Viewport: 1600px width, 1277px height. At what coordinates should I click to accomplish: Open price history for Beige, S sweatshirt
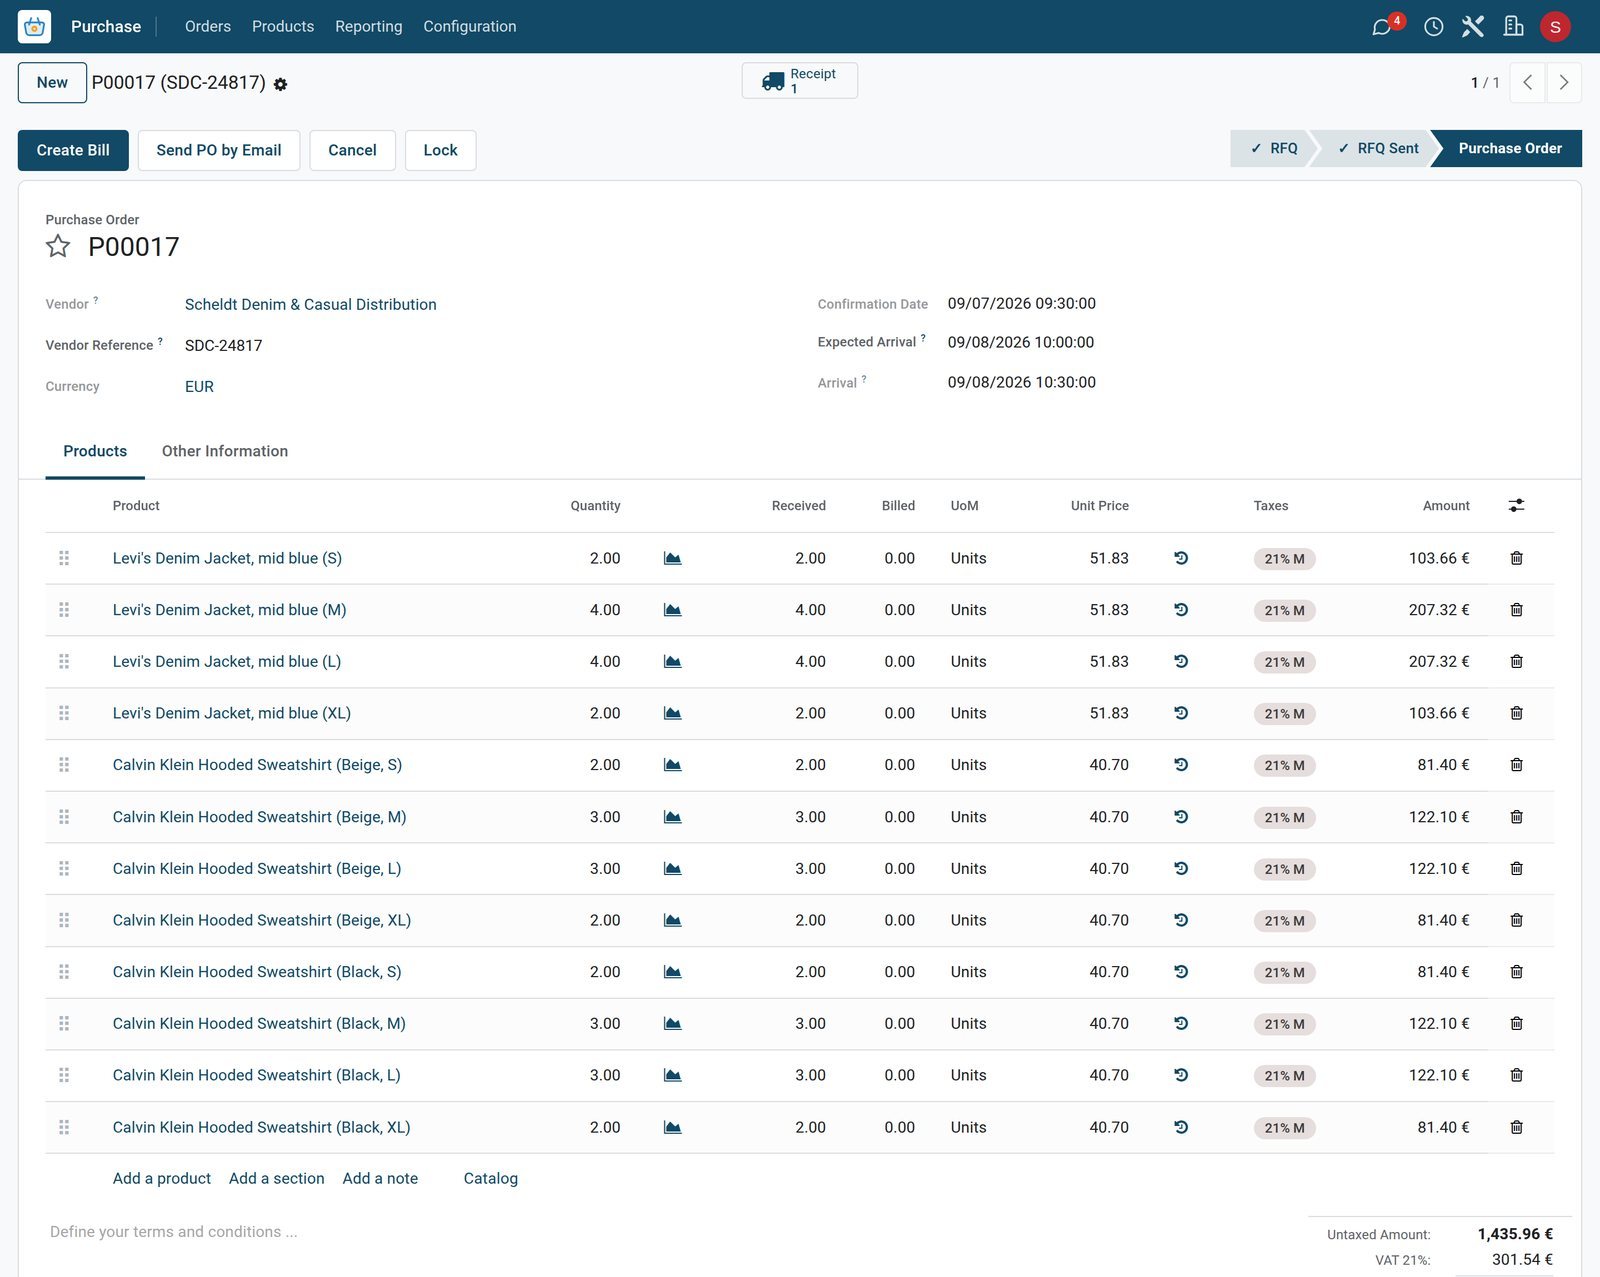[x=1181, y=765]
